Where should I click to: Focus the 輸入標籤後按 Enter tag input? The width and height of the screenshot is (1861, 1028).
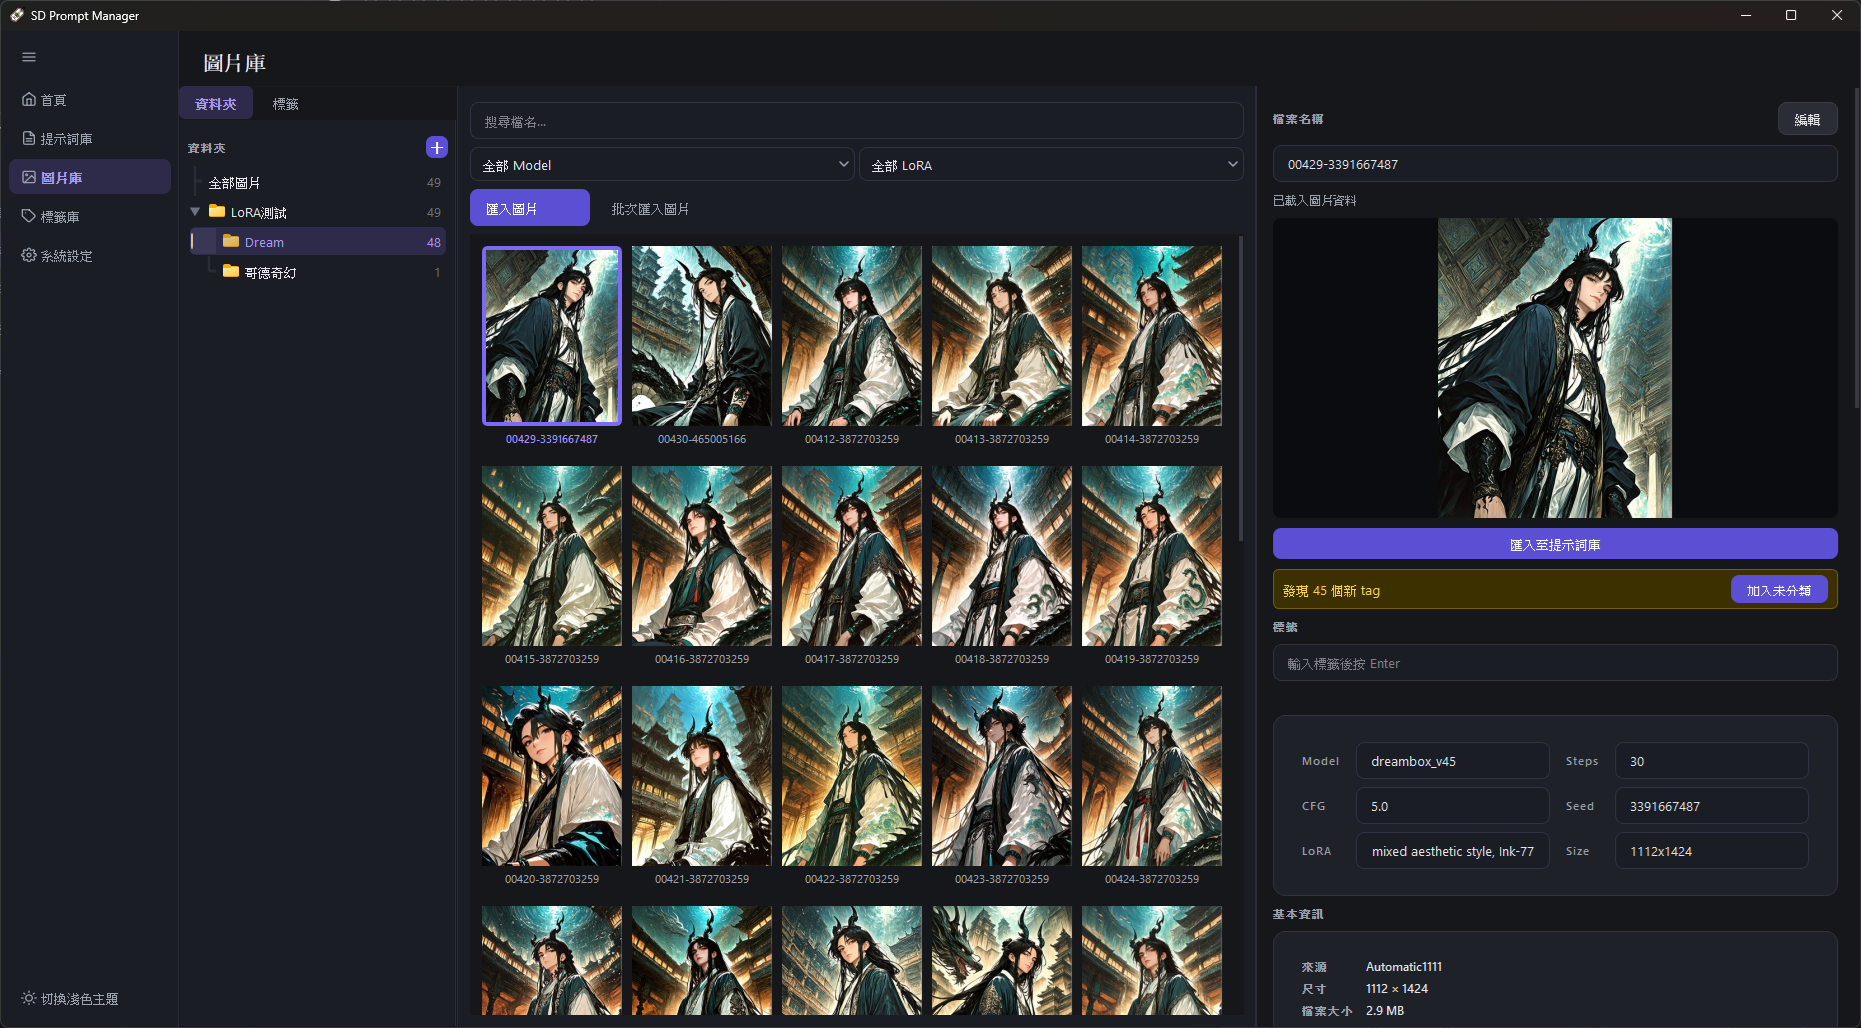[x=1555, y=663]
